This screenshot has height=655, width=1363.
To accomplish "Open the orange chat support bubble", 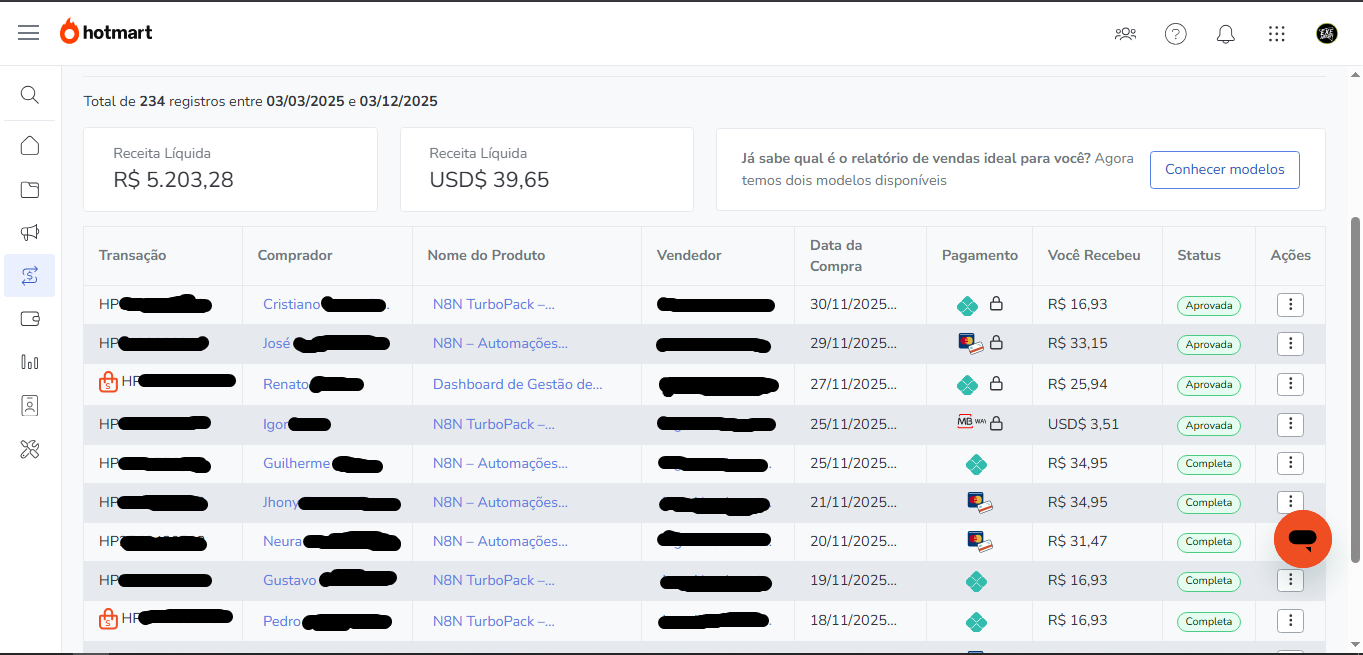I will click(1303, 539).
